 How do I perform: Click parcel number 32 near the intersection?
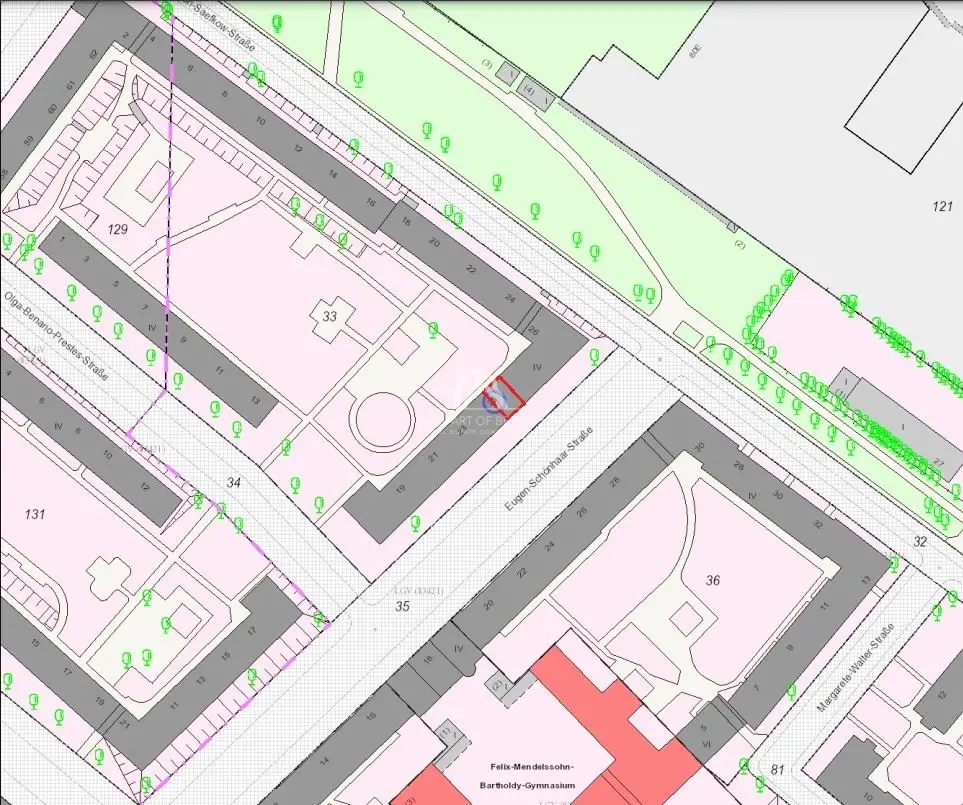[920, 542]
